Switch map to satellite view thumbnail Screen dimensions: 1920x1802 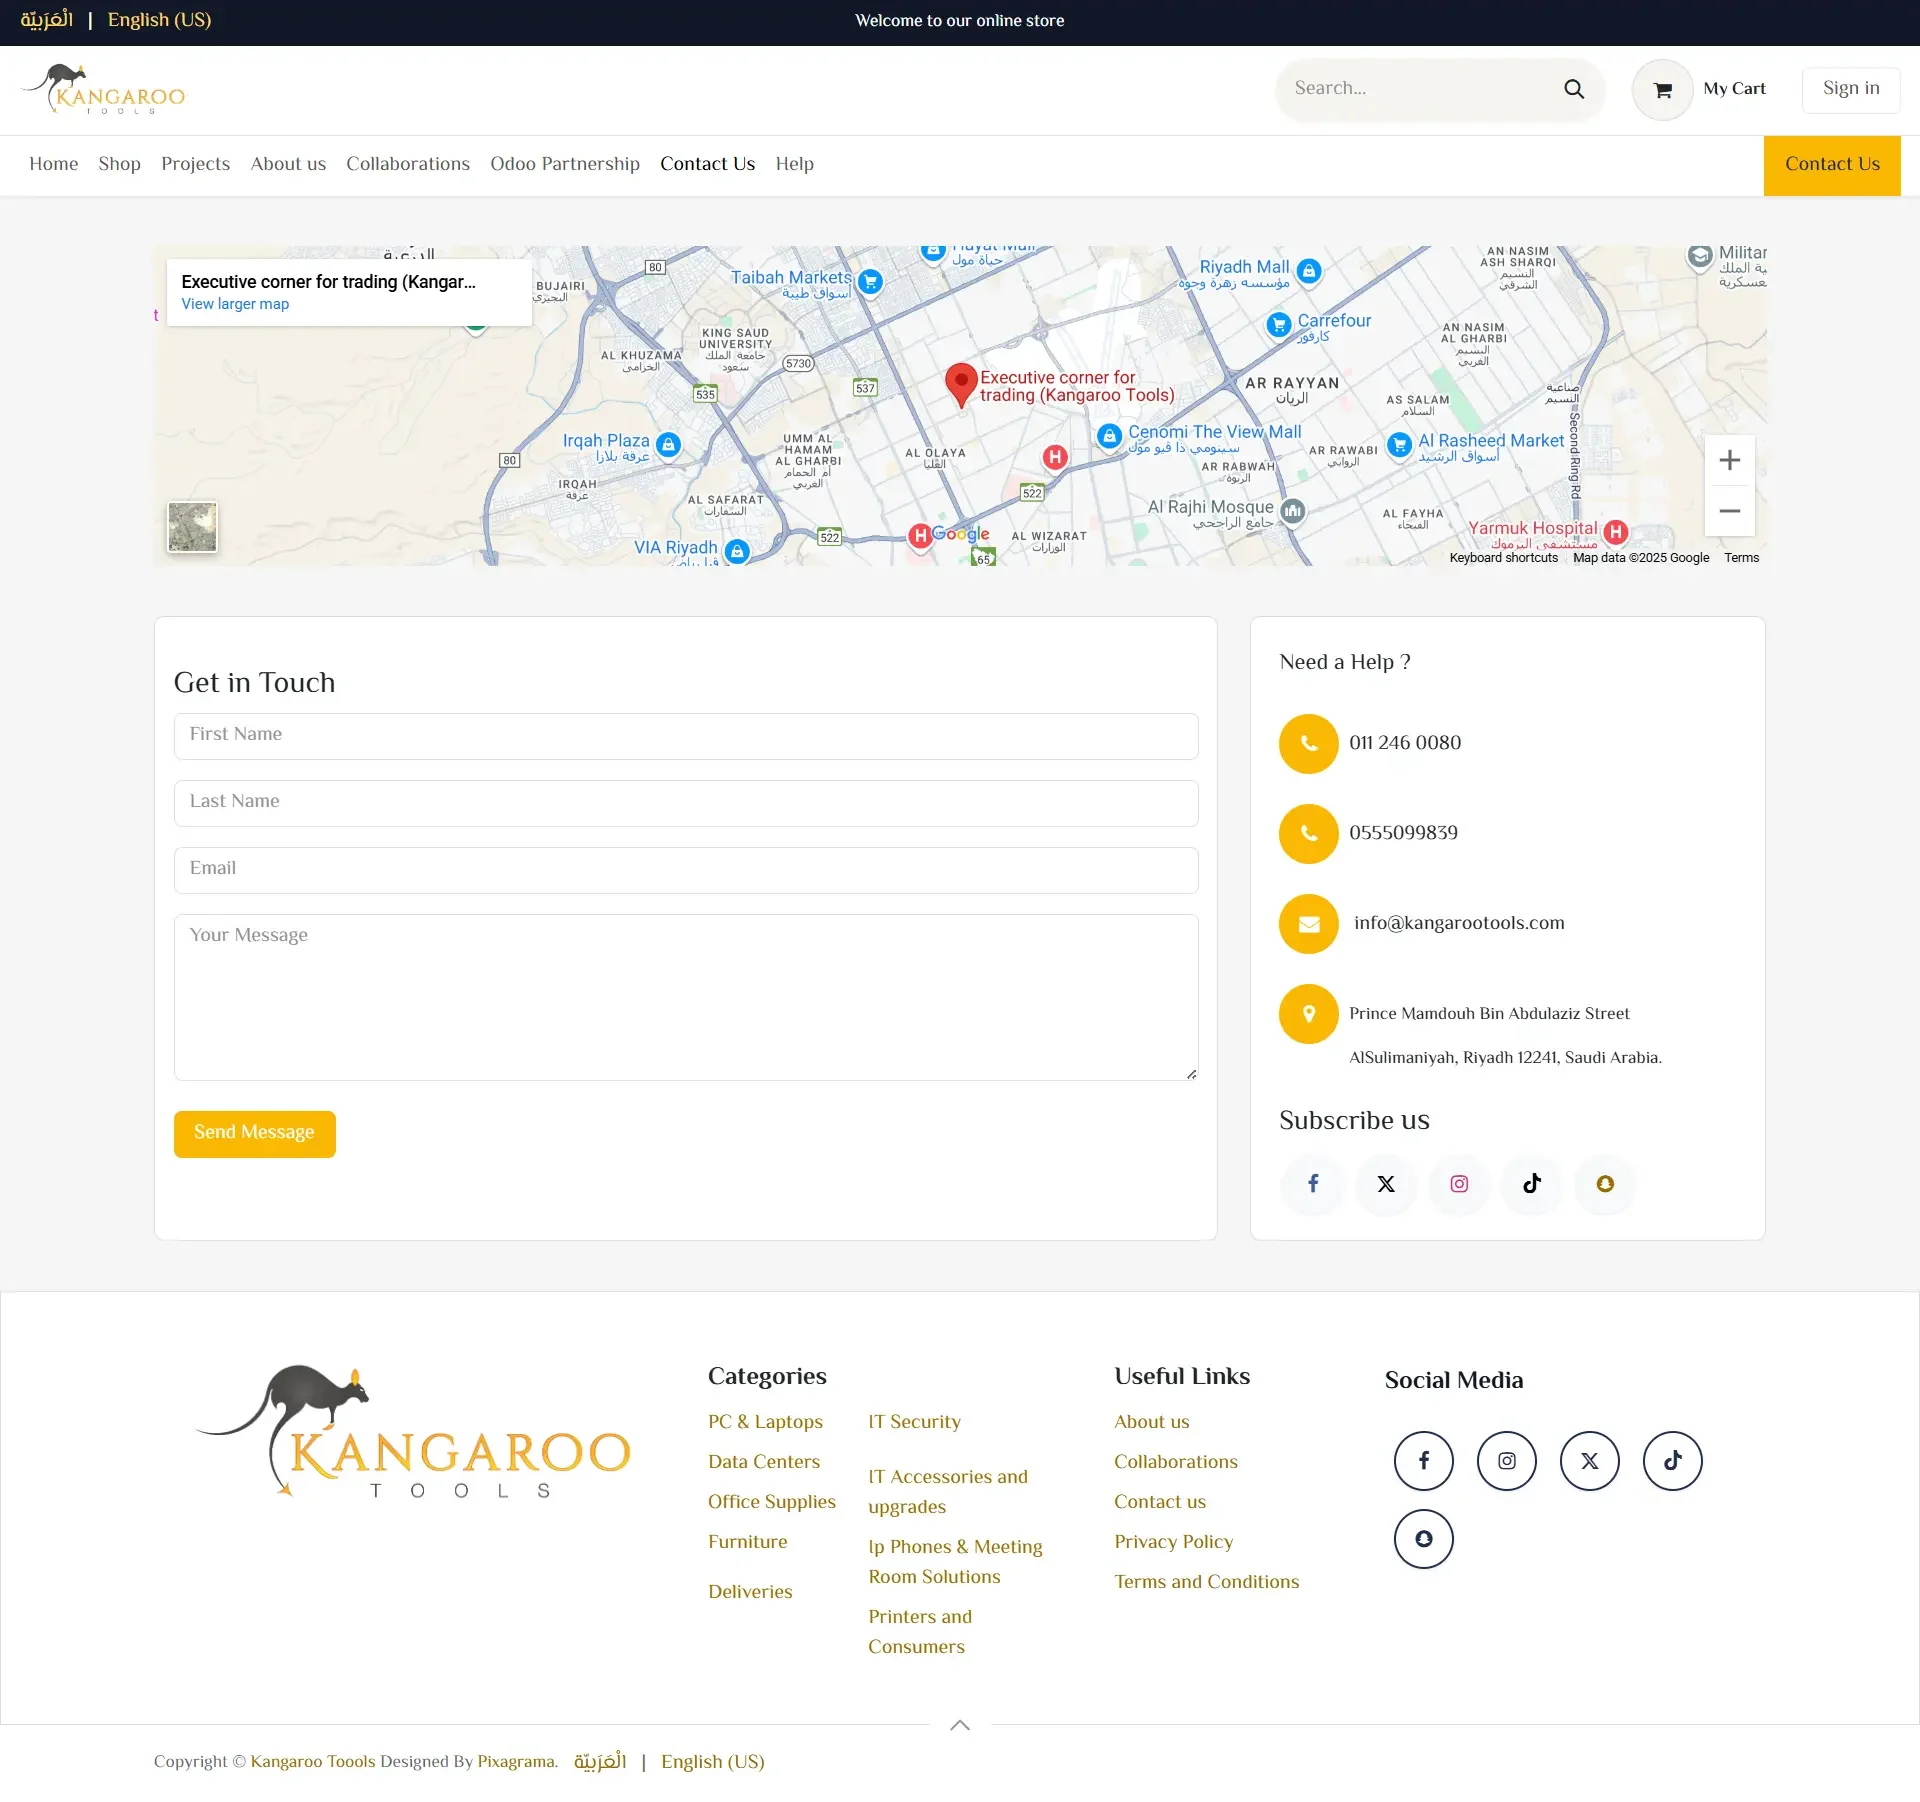click(192, 527)
